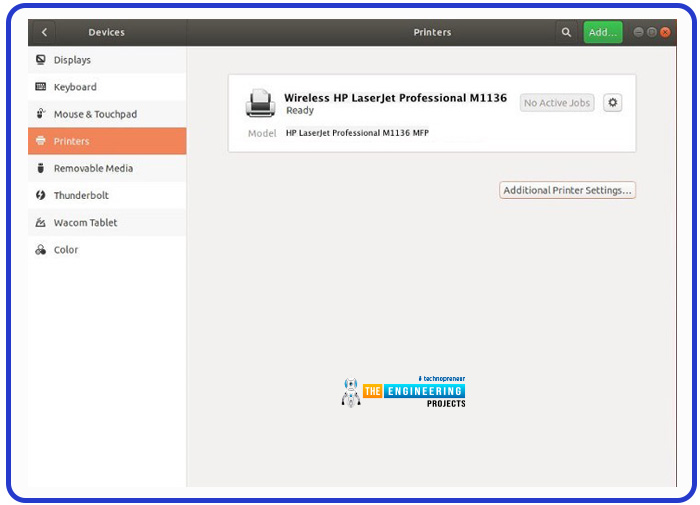Go back using the Devices back arrow
This screenshot has width=700, height=505.
click(x=44, y=32)
